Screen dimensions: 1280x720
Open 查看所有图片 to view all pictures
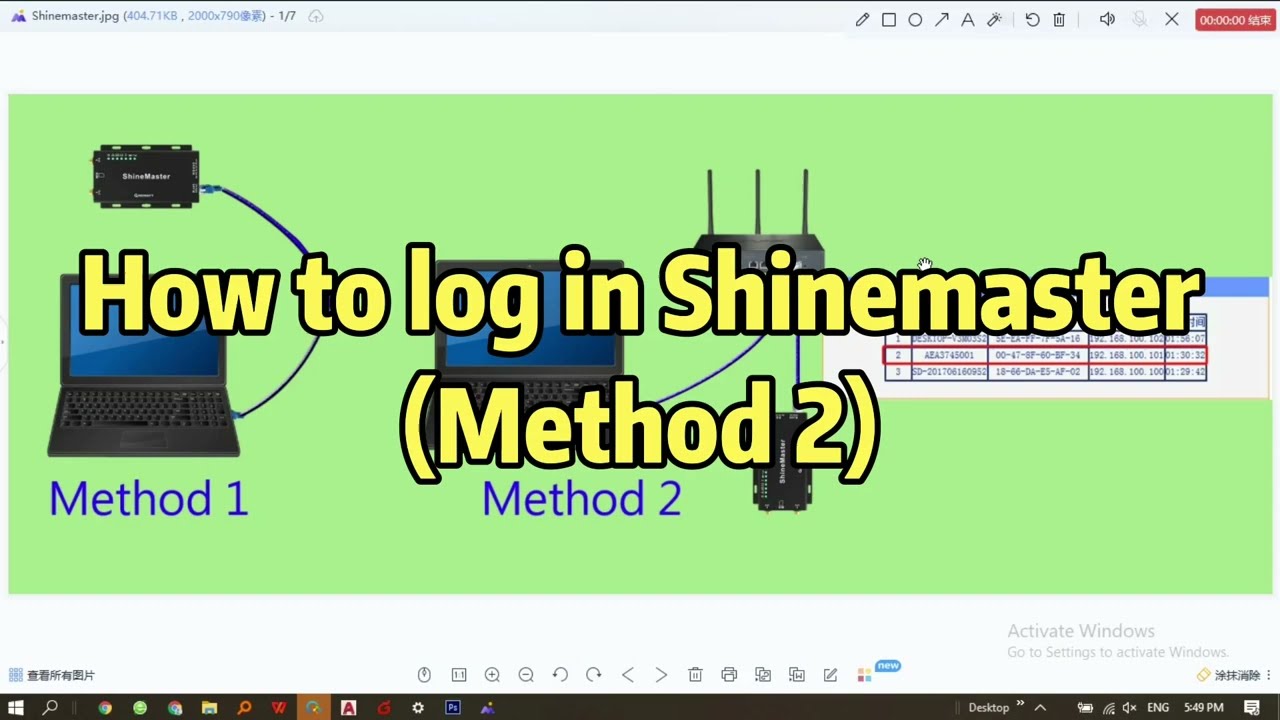point(52,675)
